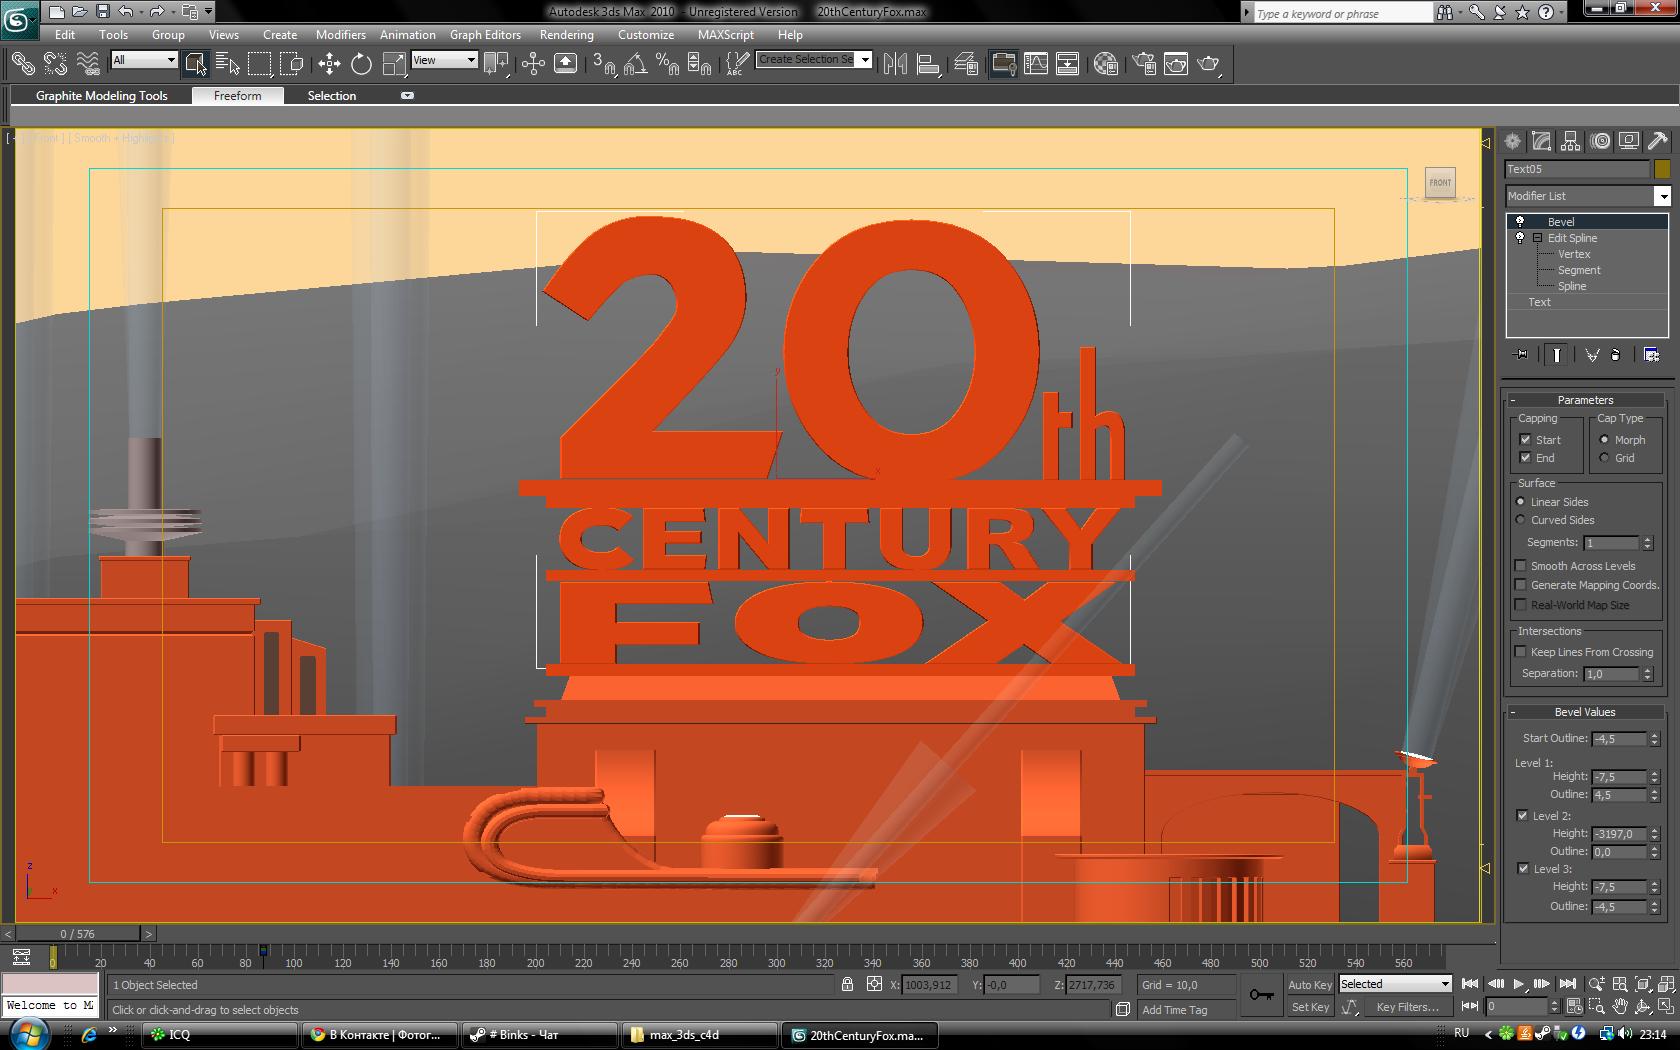Open the Rendering menu
Viewport: 1680px width, 1050px height.
566,35
